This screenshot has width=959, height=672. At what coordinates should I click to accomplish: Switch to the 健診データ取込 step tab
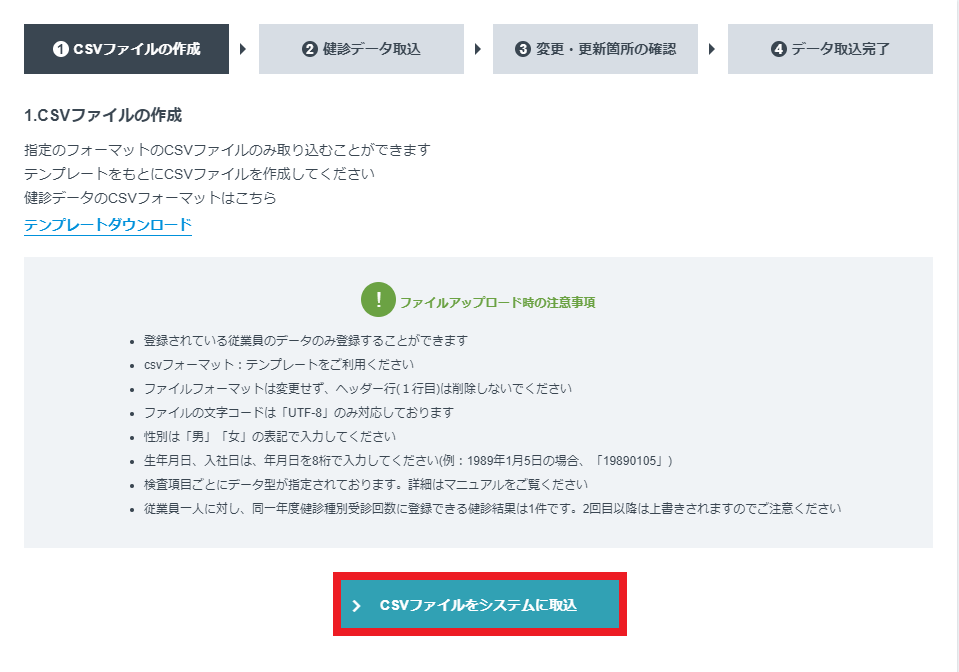coord(360,48)
